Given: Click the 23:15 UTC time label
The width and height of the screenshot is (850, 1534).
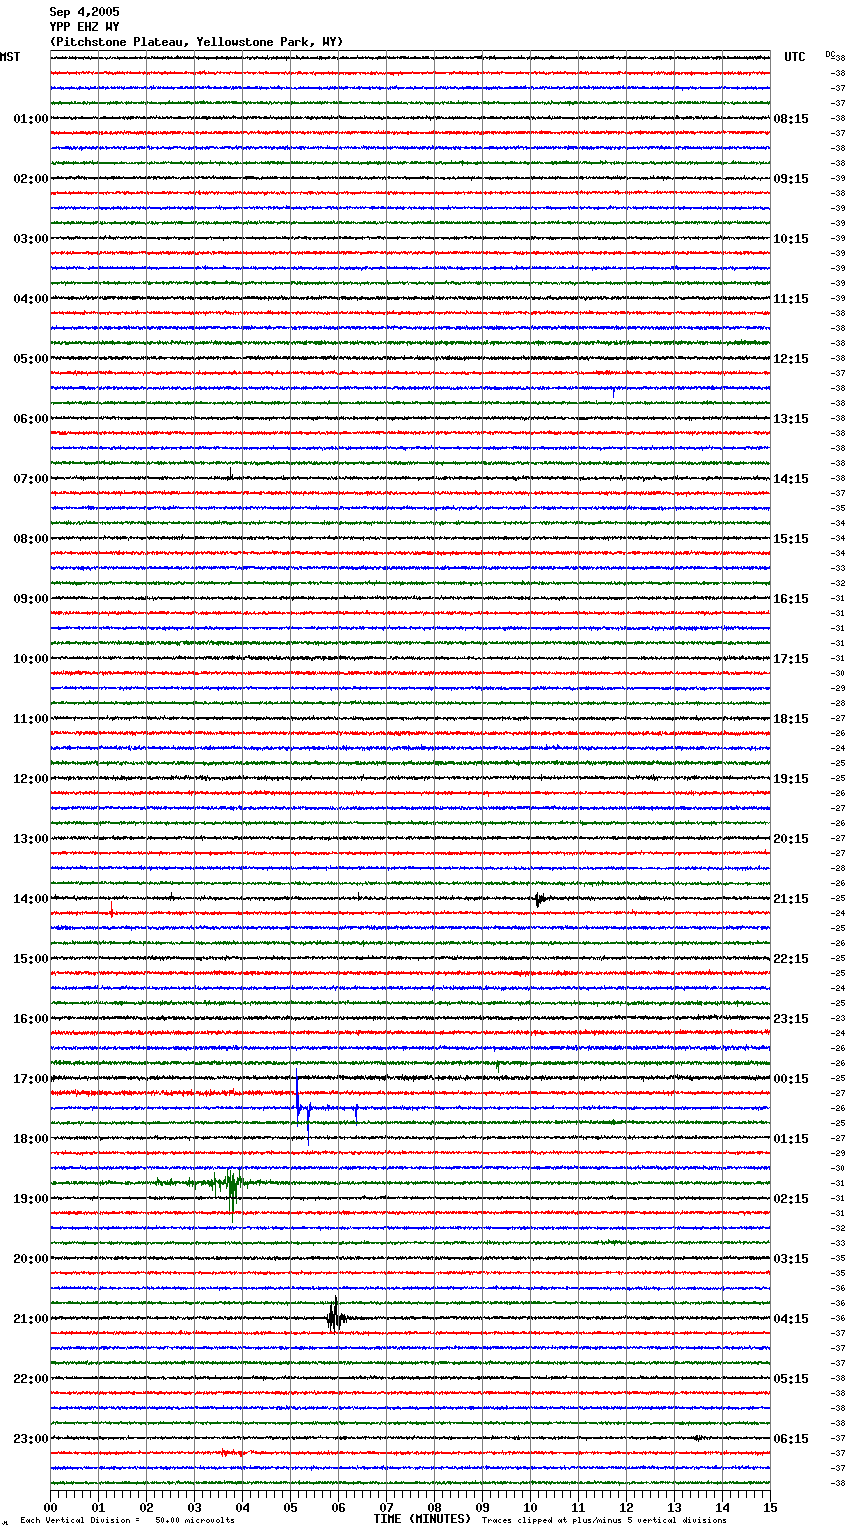Looking at the screenshot, I should pyautogui.click(x=791, y=1019).
